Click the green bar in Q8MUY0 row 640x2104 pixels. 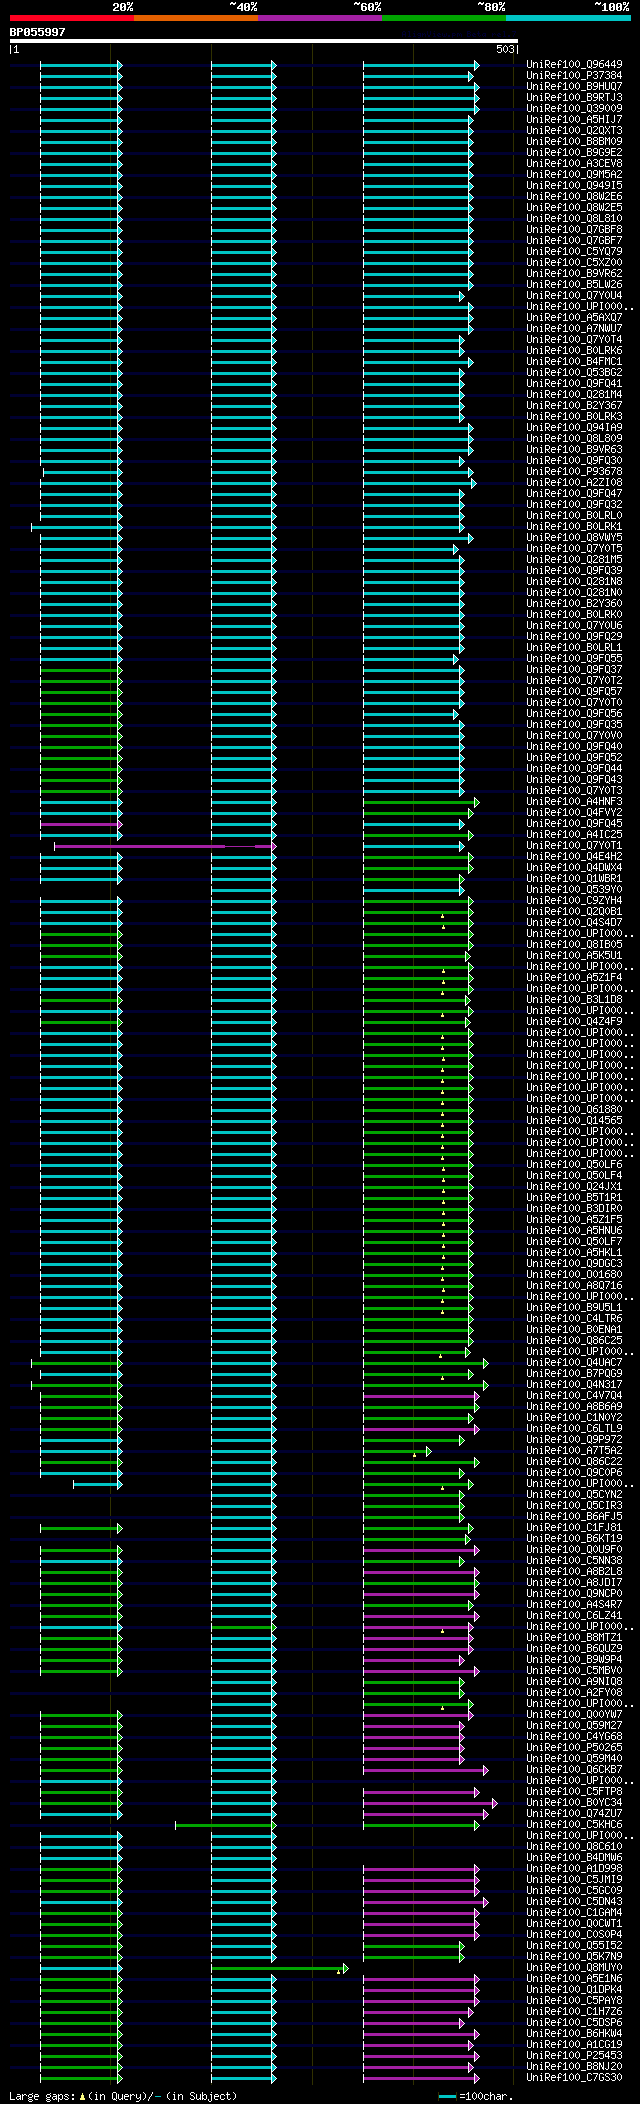(x=279, y=1968)
